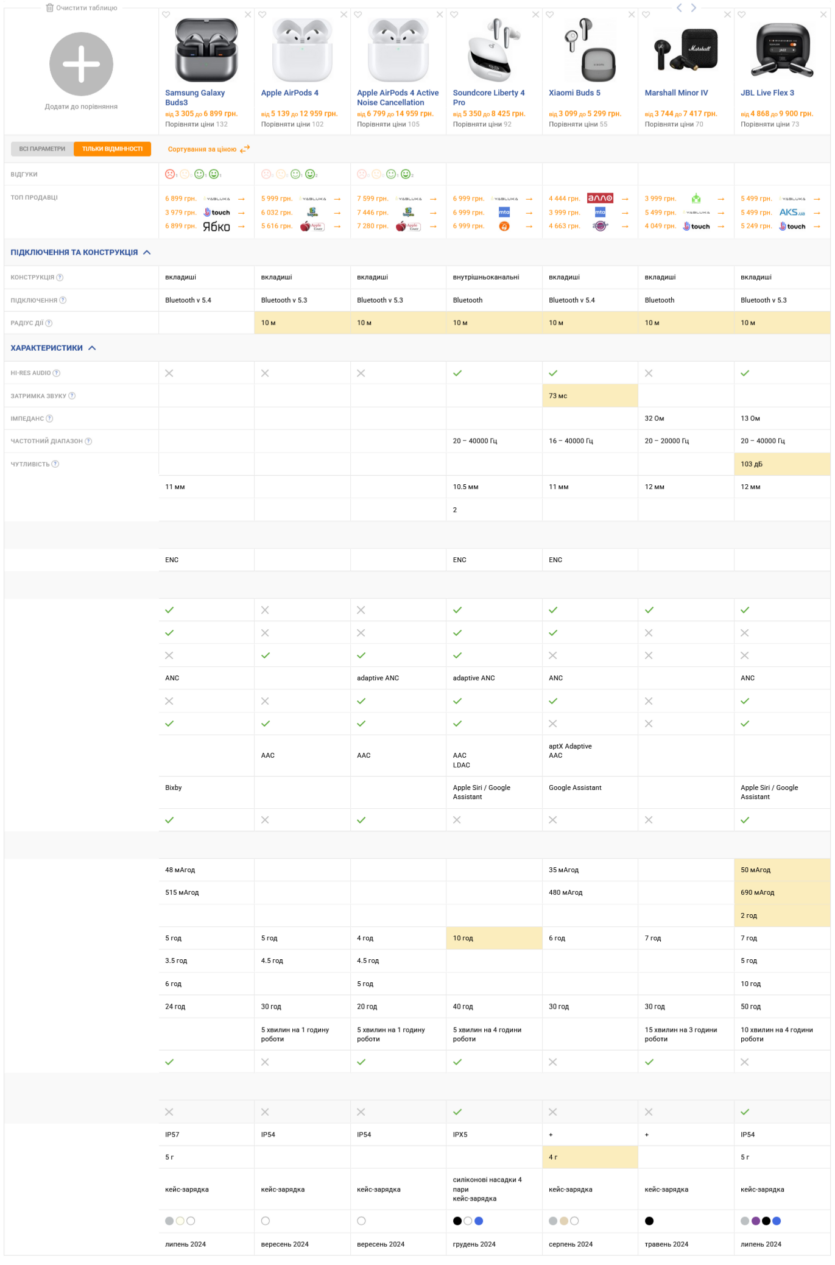Remove JBL Live Flex 3 from comparison
The height and width of the screenshot is (1265, 835).
(822, 15)
